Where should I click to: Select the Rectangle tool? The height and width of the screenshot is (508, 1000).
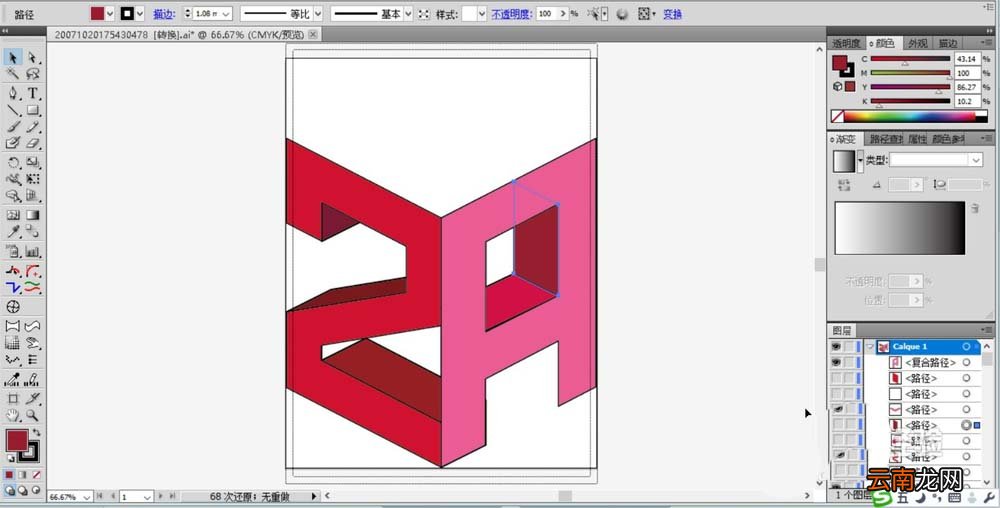pos(33,110)
